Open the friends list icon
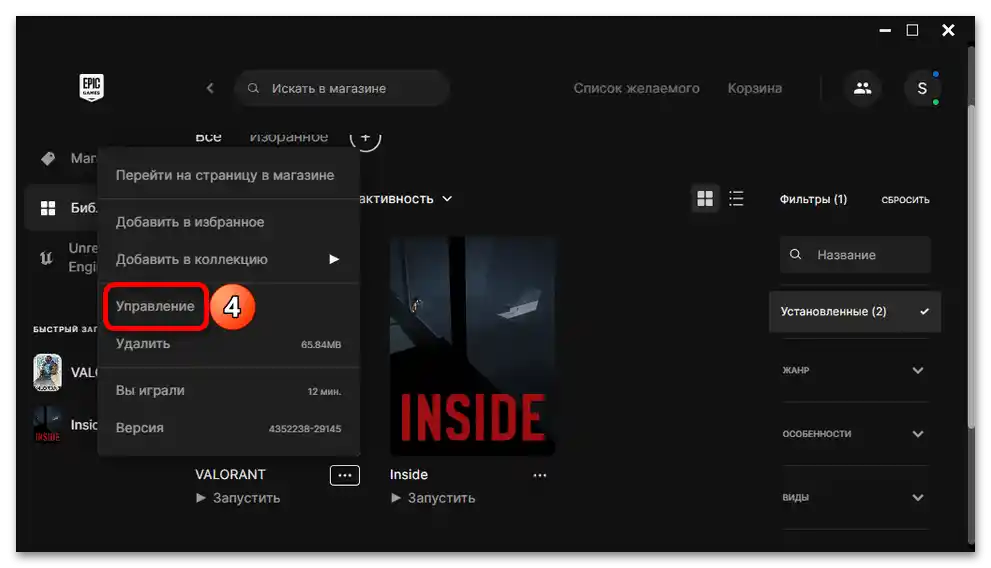This screenshot has width=991, height=568. pos(862,88)
